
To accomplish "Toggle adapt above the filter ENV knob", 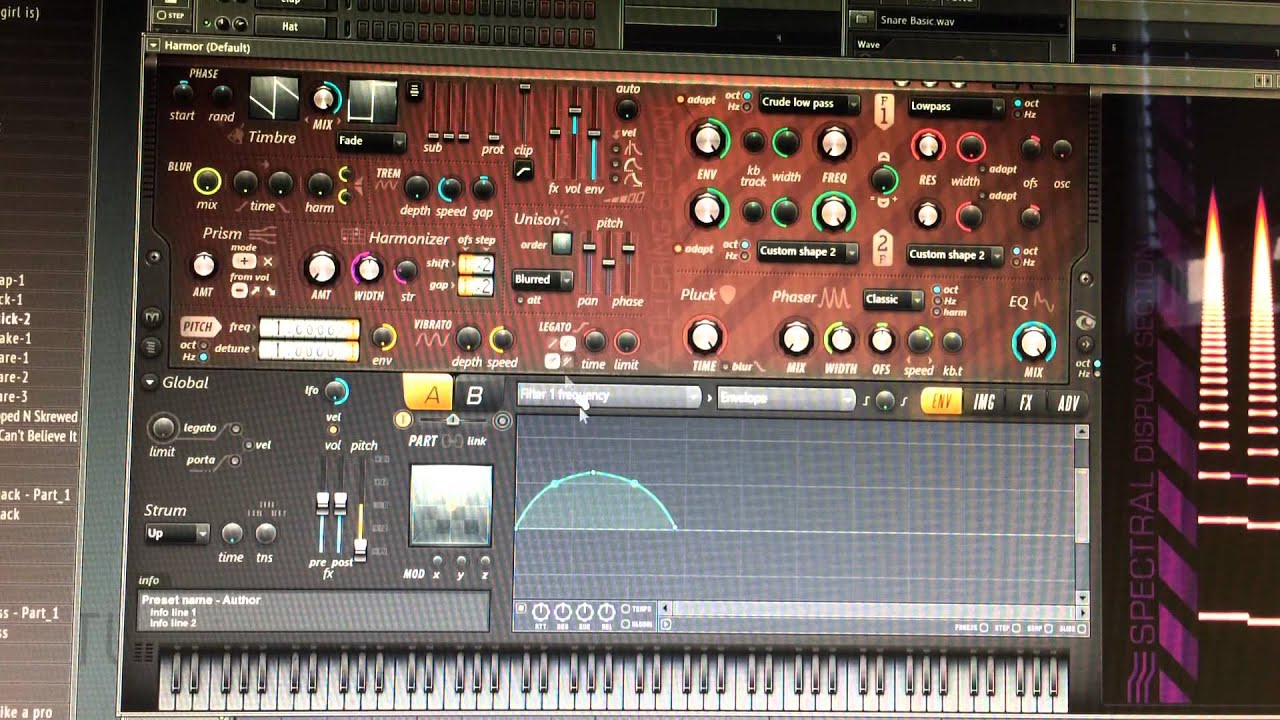I will click(x=680, y=100).
